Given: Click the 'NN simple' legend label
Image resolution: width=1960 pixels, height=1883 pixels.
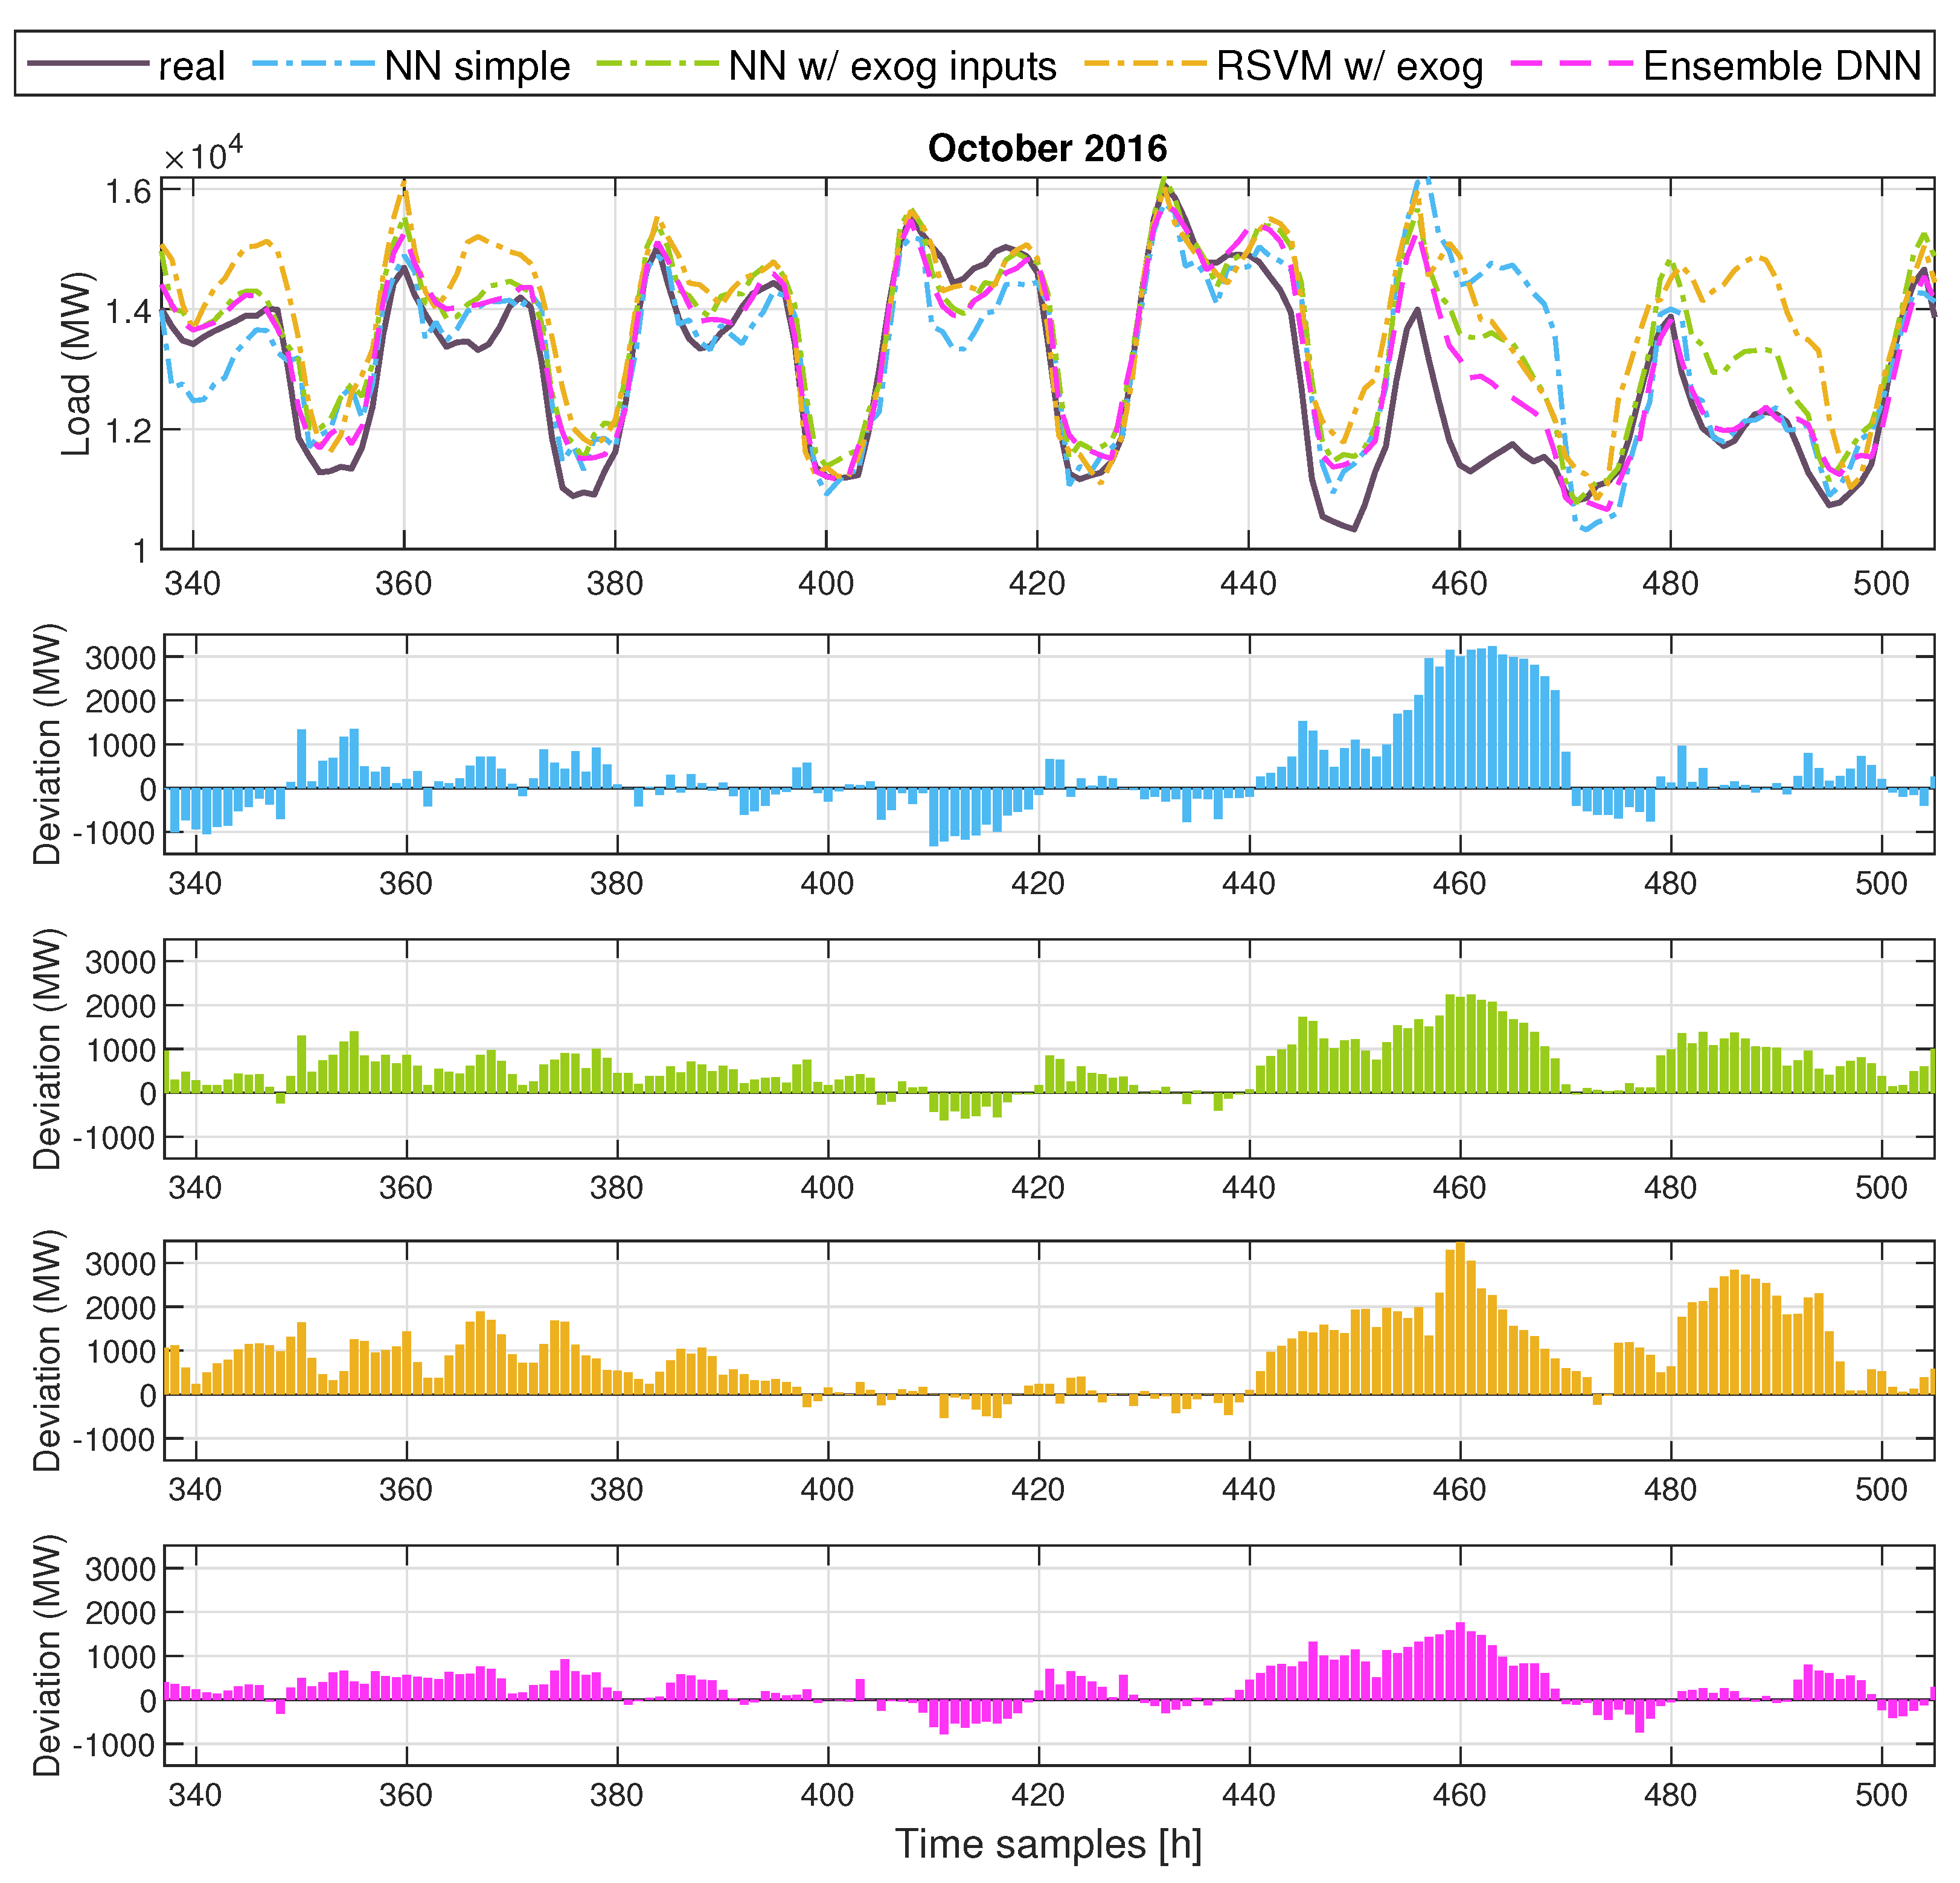Looking at the screenshot, I should pos(477,66).
